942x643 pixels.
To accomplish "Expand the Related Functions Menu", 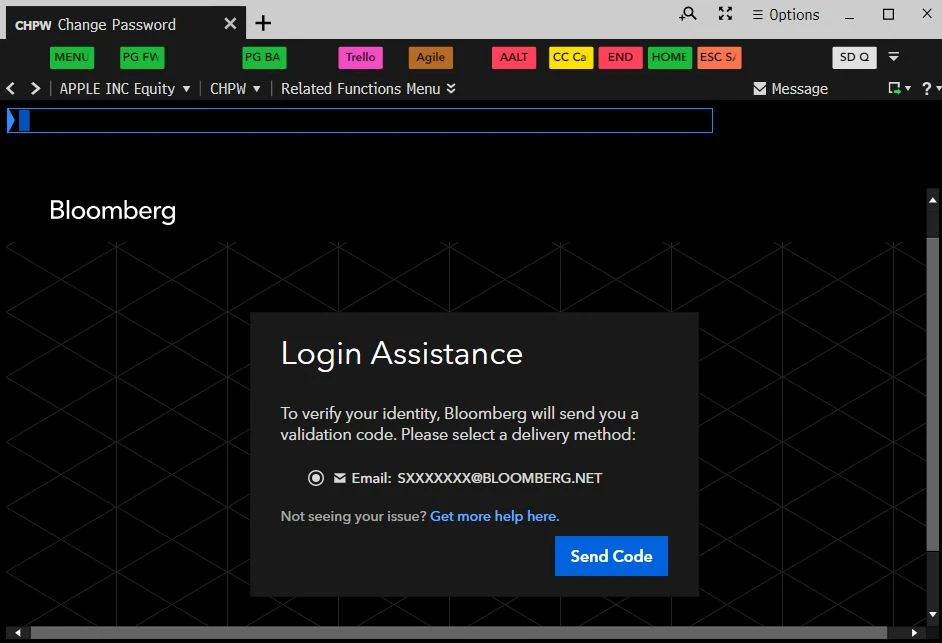I will 368,88.
